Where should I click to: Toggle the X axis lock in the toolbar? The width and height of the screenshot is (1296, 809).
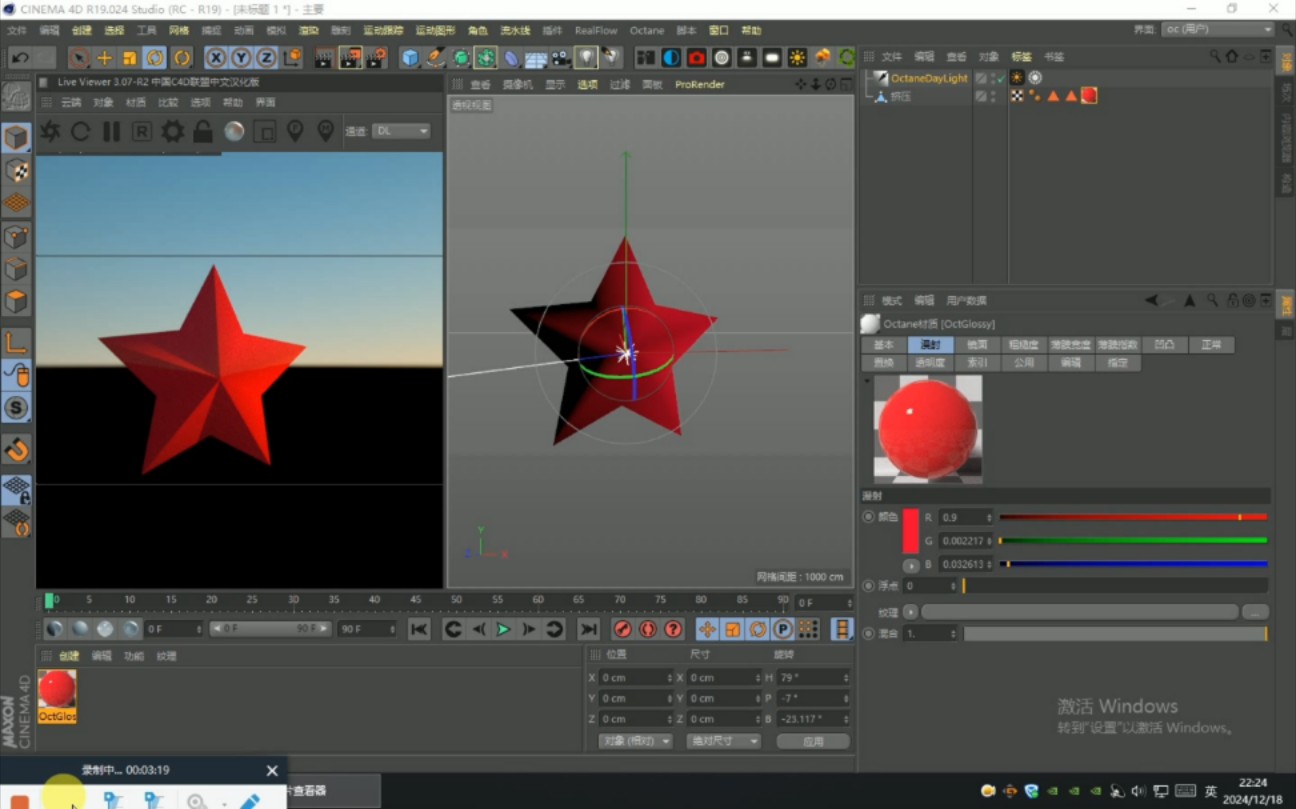[x=215, y=57]
